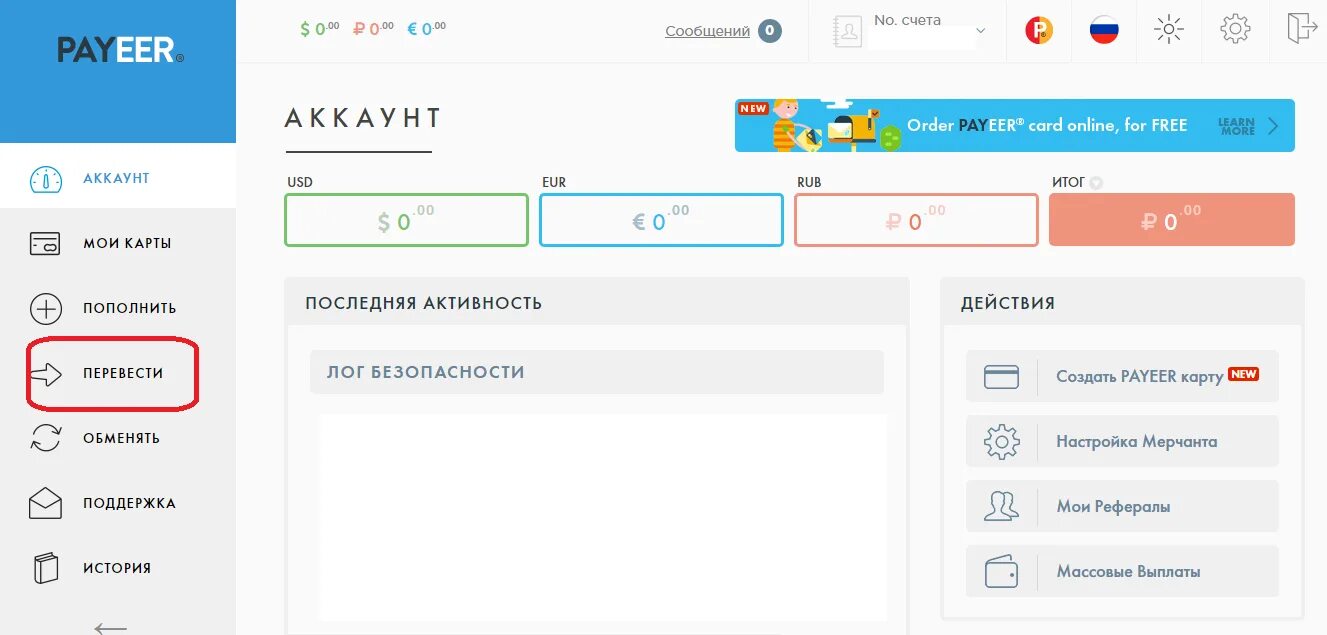Image resolution: width=1327 pixels, height=635 pixels.
Task: Click the Пополнить plus icon
Action: click(46, 309)
